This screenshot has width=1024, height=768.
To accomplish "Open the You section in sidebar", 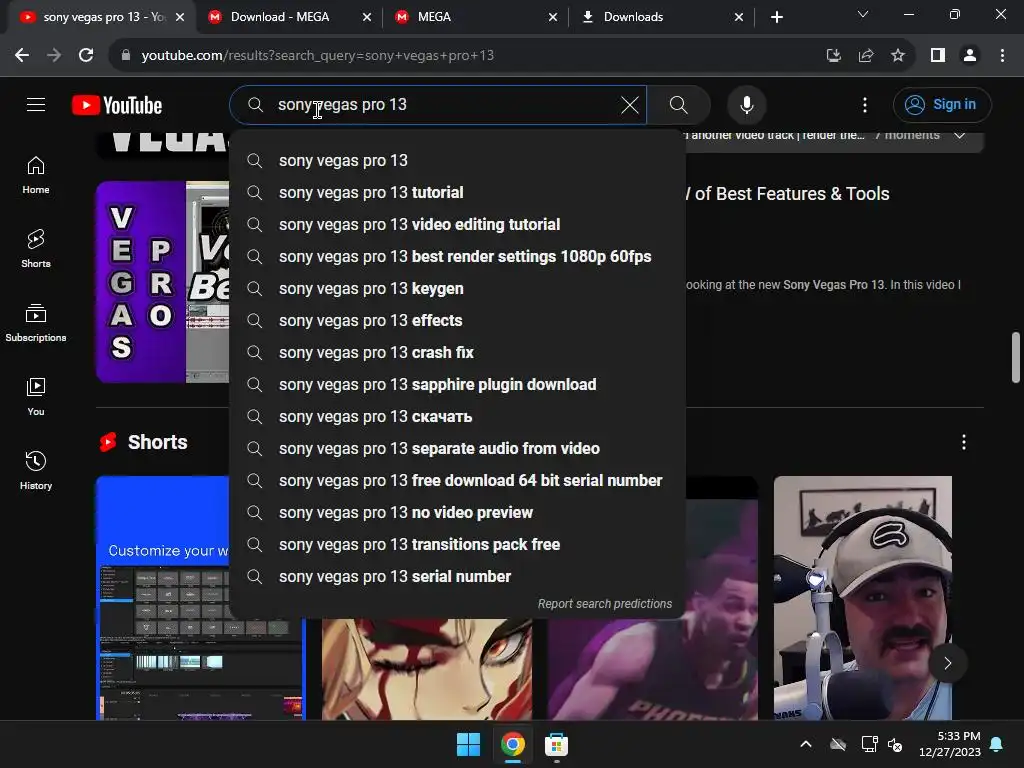I will [x=36, y=396].
